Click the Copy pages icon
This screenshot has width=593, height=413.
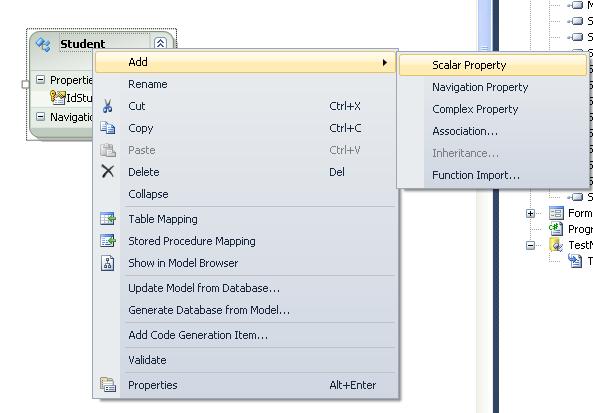[108, 128]
